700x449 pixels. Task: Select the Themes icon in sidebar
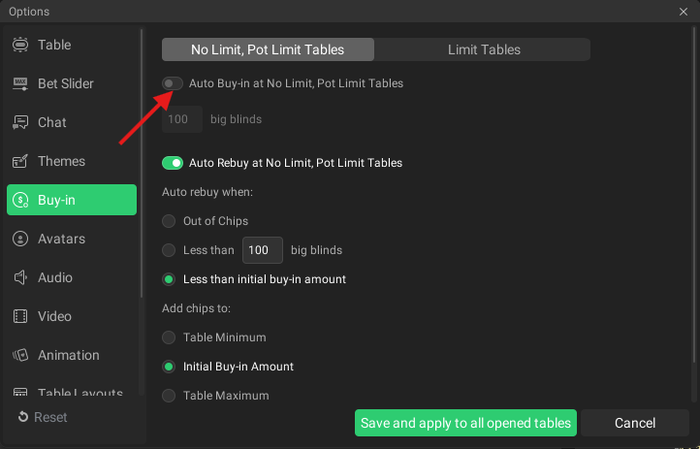(x=20, y=162)
